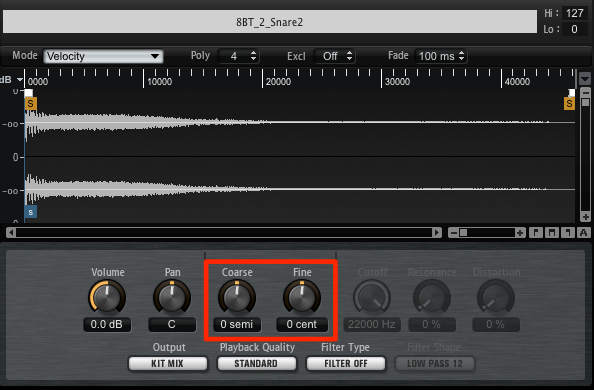Click the 10000 mark on the ruler

click(x=159, y=81)
